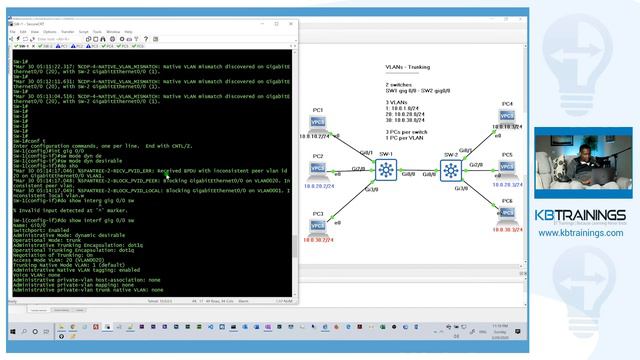Select the PC4 node in topology

(507, 116)
